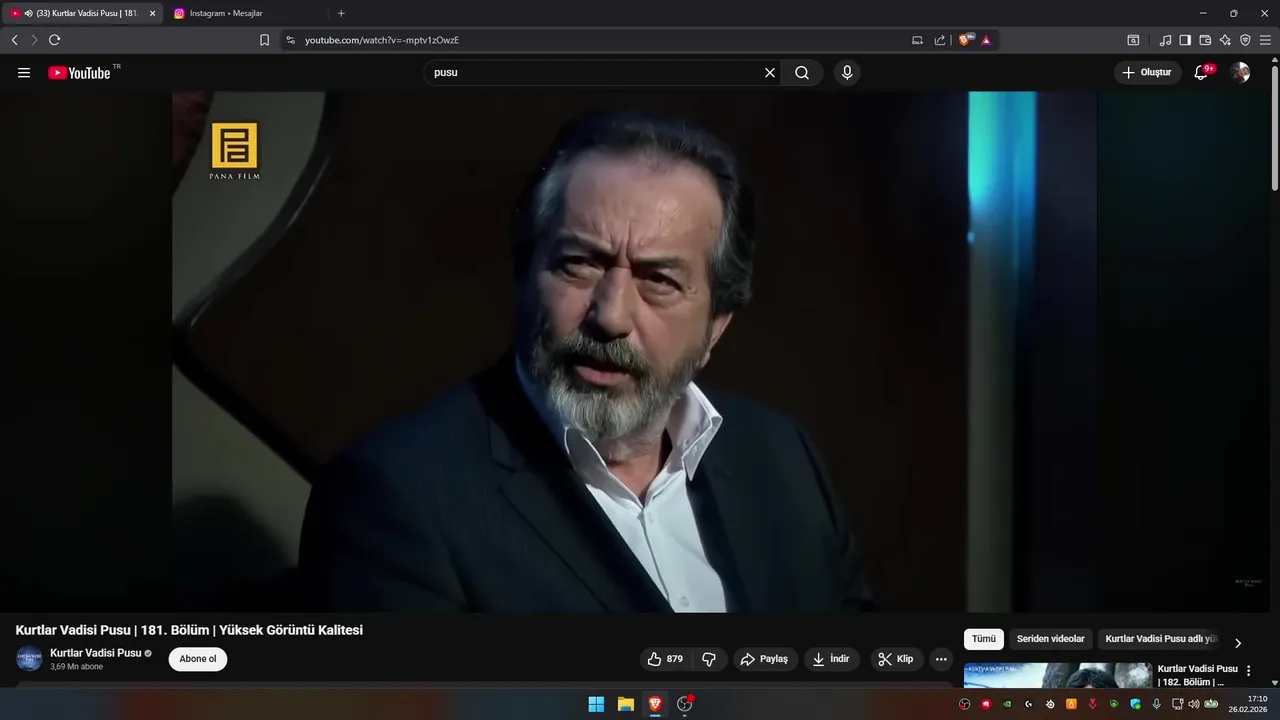Screen dimensions: 1280x720
Task: Open Kurtlar Vadisi Pusu channel name link
Action: click(96, 653)
